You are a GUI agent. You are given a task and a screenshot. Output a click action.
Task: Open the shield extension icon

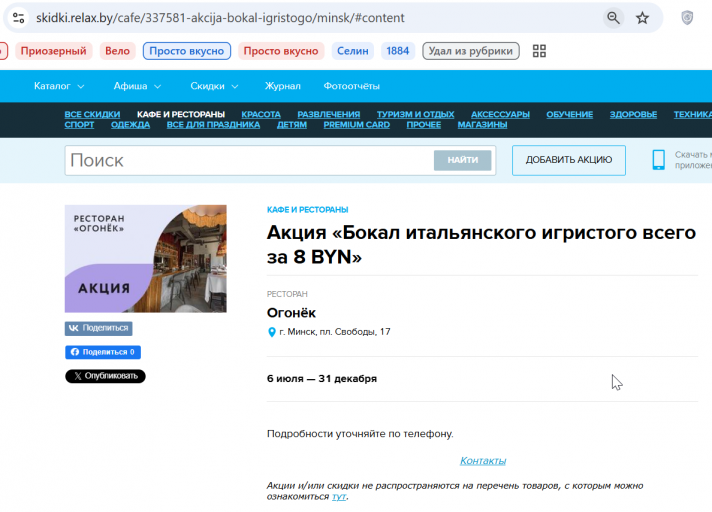pyautogui.click(x=687, y=18)
